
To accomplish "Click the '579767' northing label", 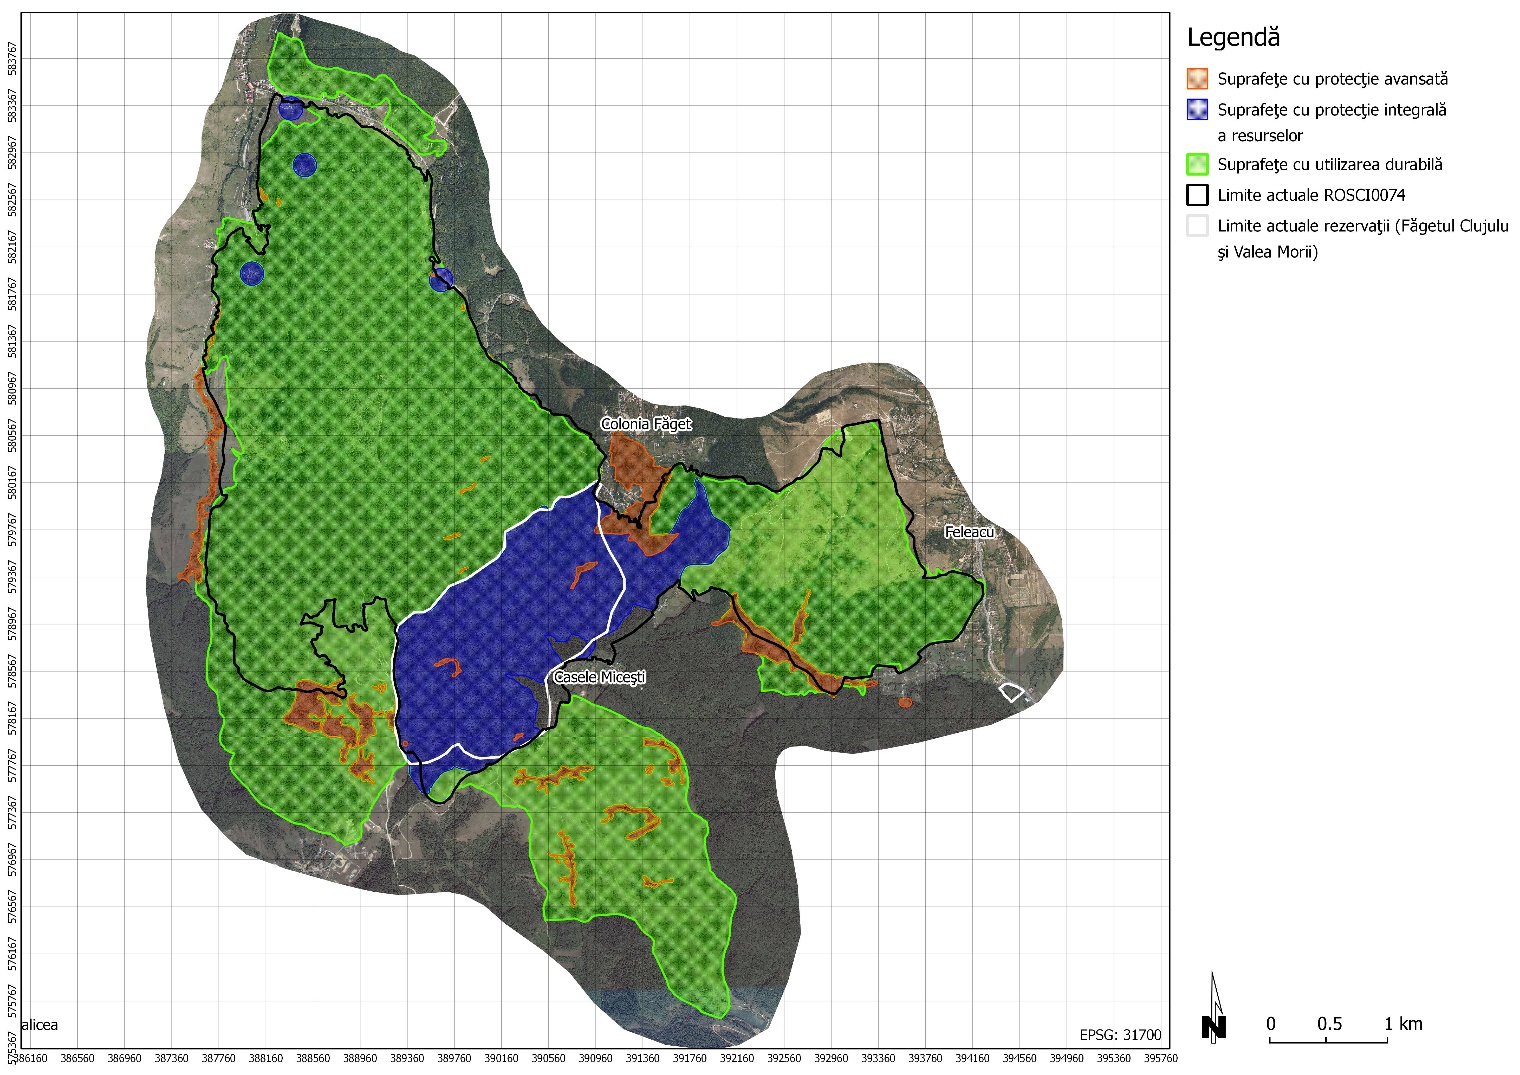I will tap(12, 530).
